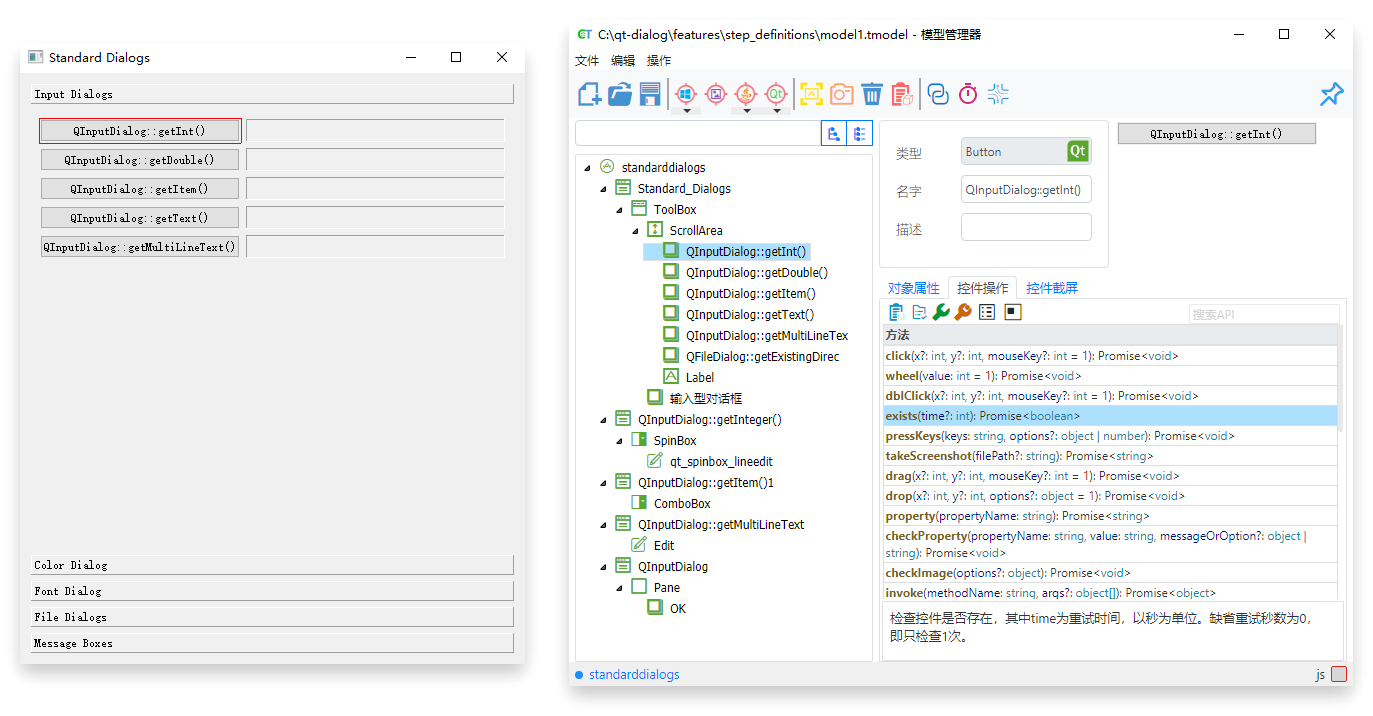Click the methods list vertical scrollbar

click(1341, 380)
